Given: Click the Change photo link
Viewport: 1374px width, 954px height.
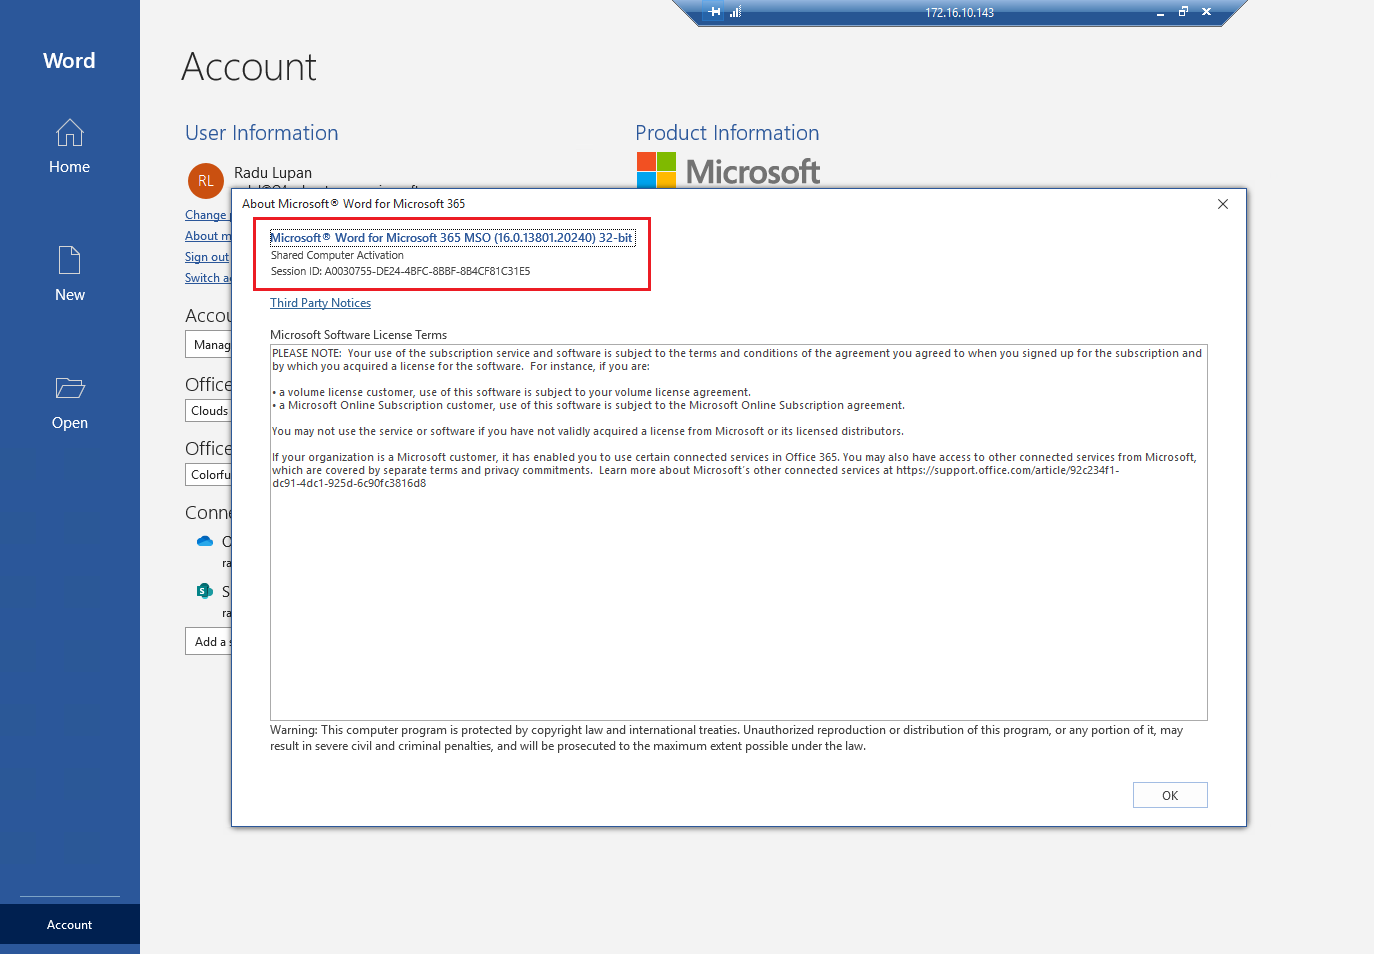Looking at the screenshot, I should pos(207,215).
